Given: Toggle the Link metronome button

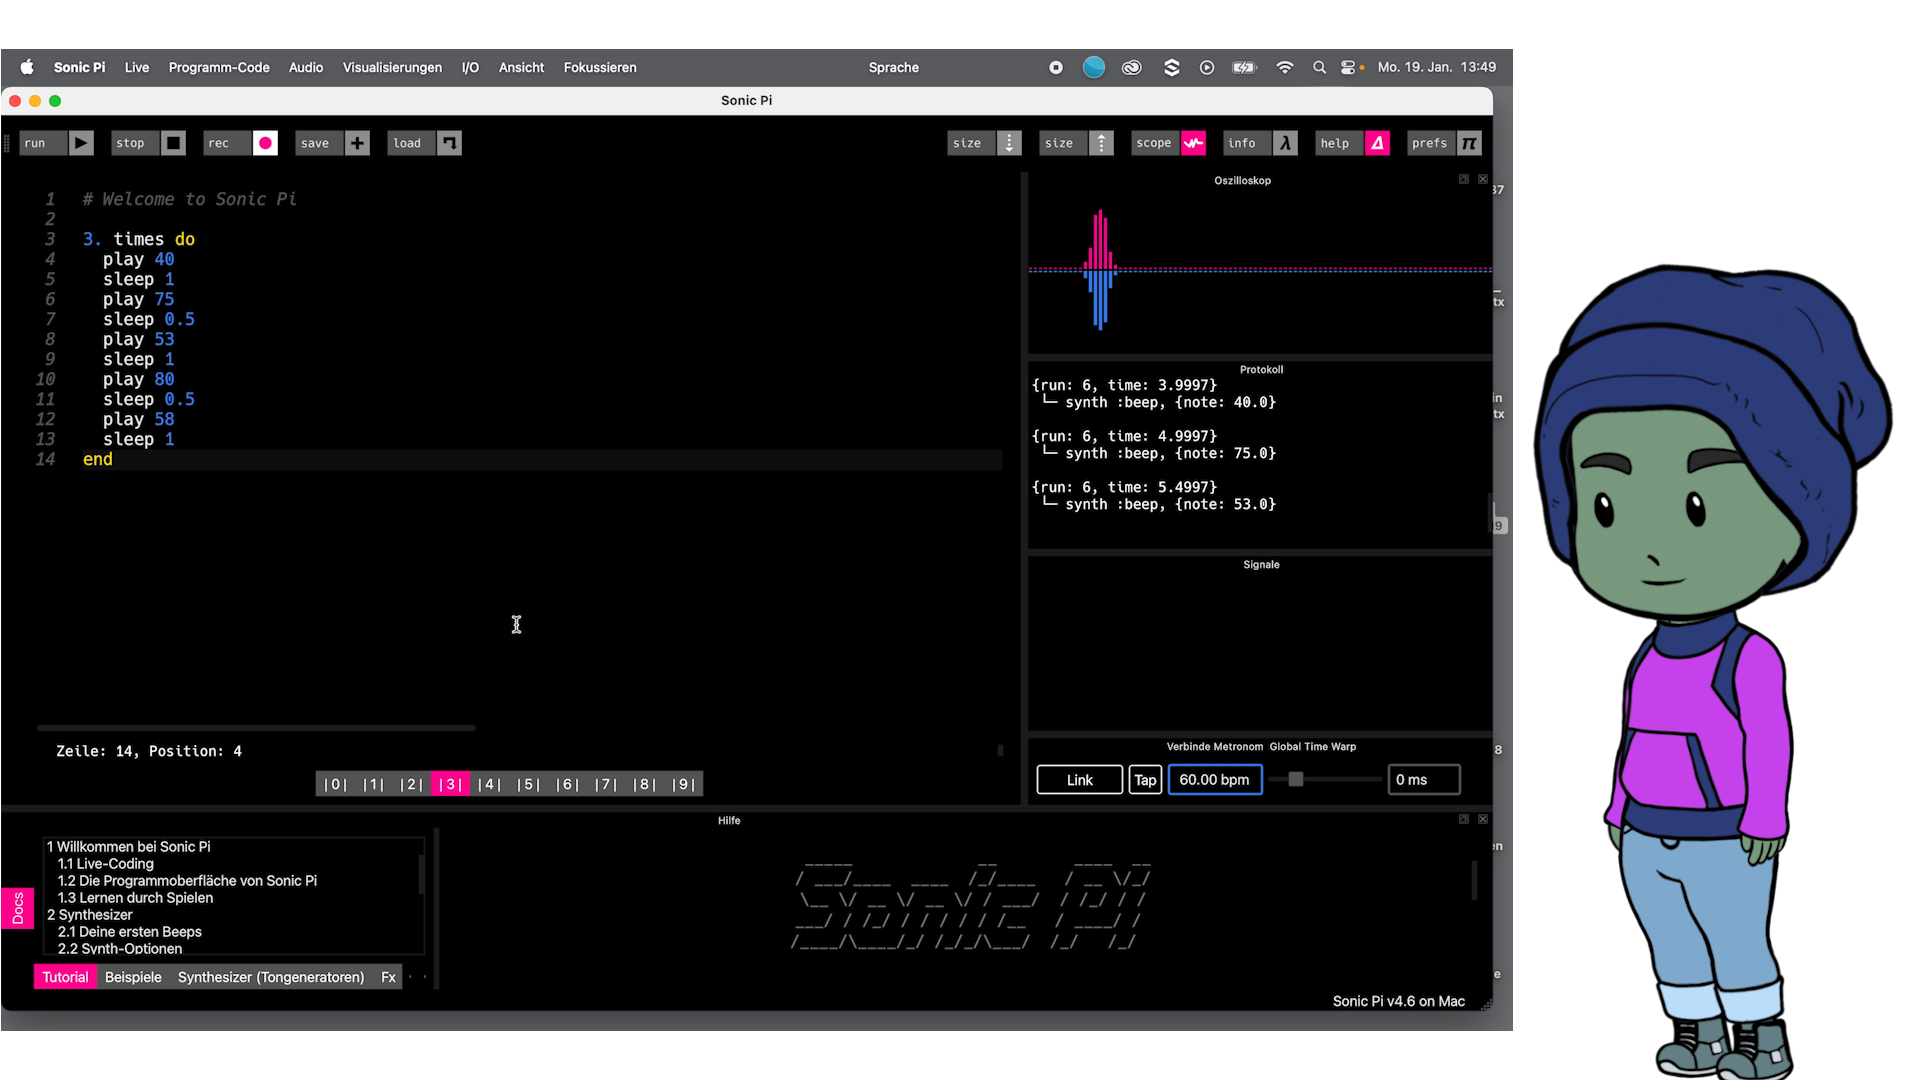Looking at the screenshot, I should click(x=1079, y=780).
